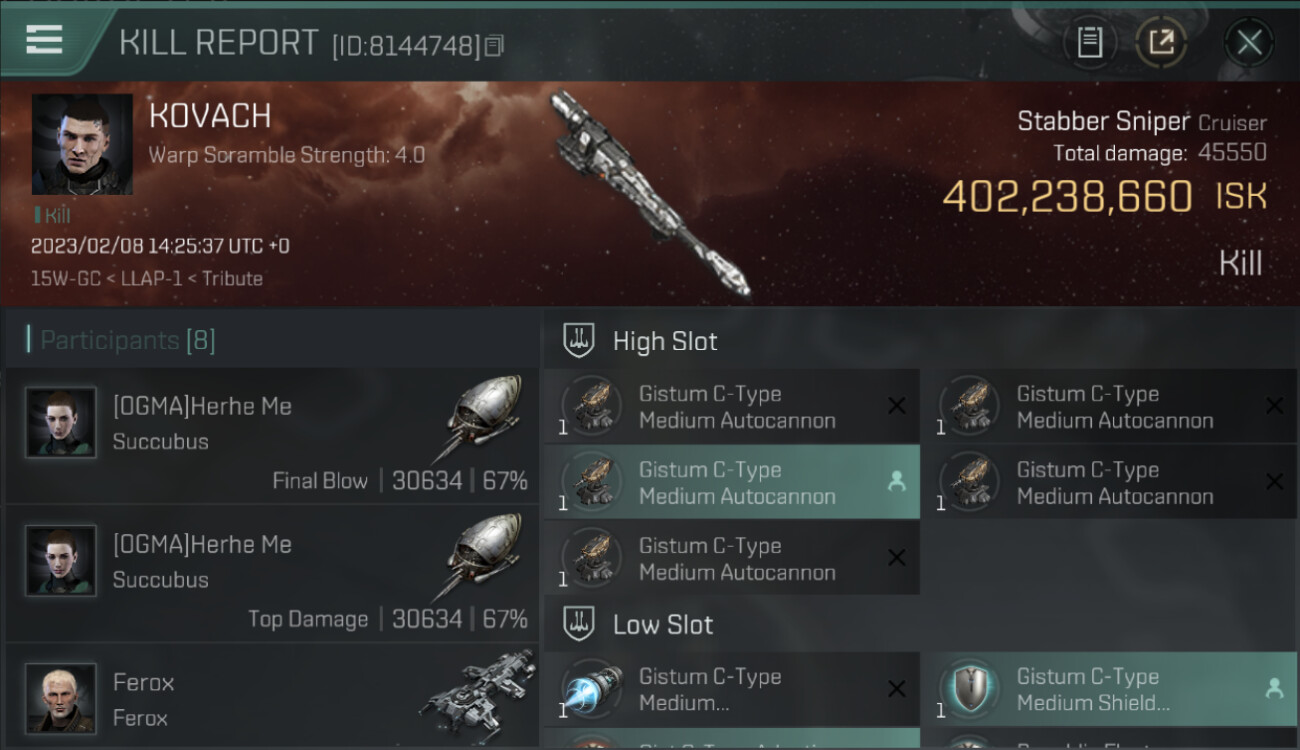This screenshot has height=750, width=1300.
Task: Expand the High Slot section header
Action: point(921,340)
